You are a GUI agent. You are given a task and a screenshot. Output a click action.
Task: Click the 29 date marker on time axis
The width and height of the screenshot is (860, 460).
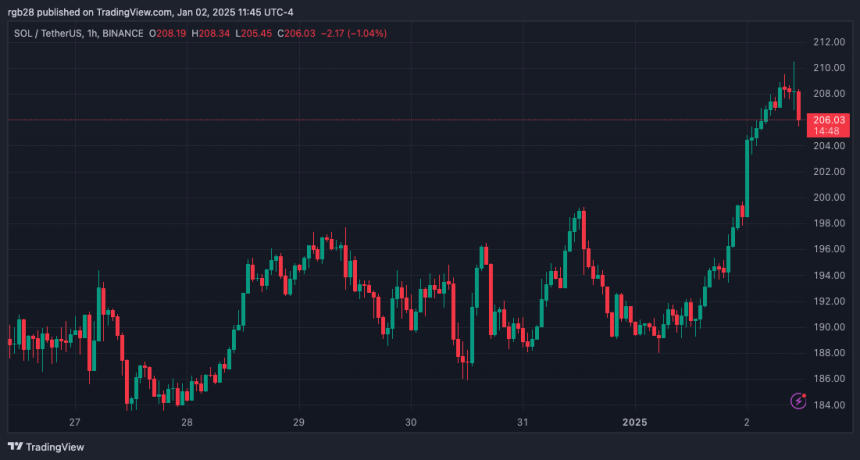[x=299, y=423]
